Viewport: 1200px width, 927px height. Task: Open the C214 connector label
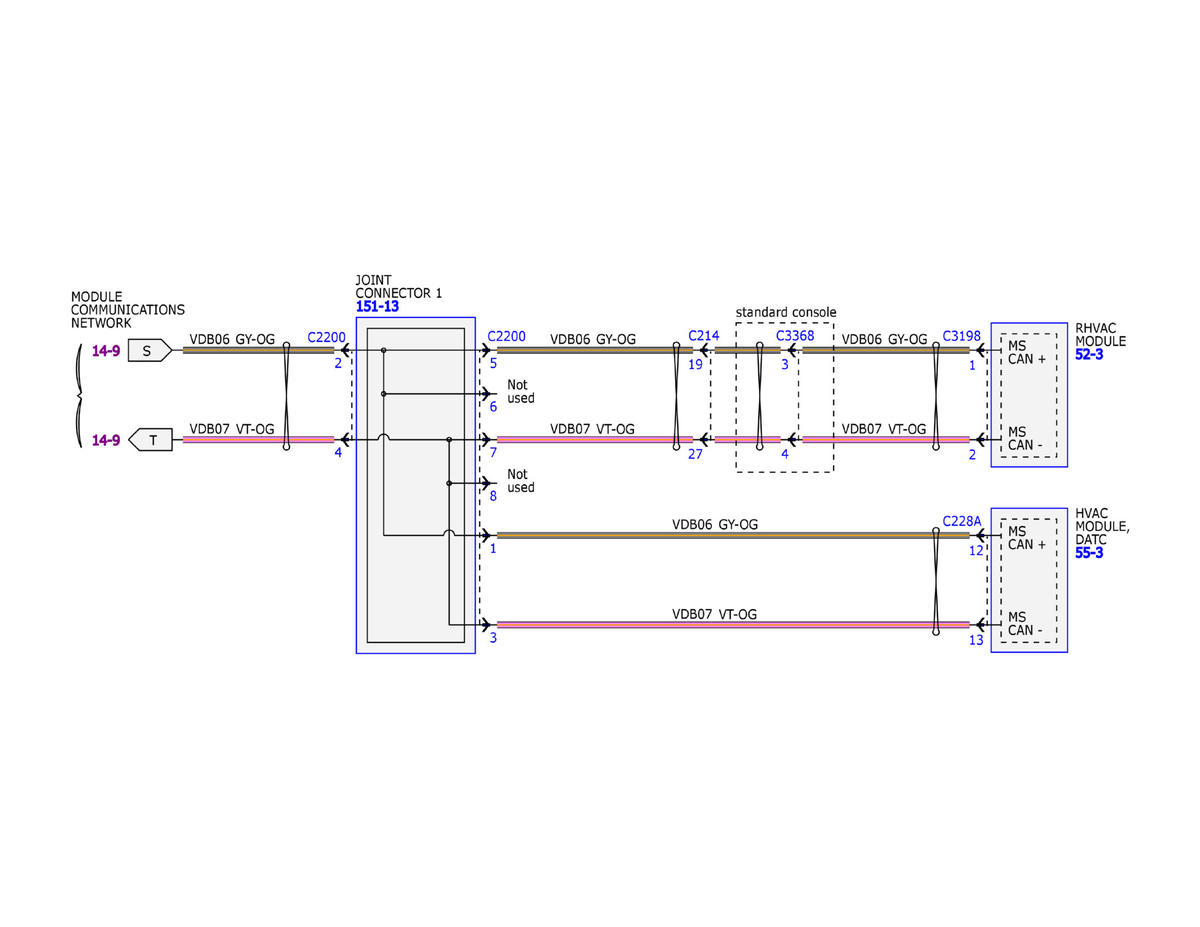point(704,336)
